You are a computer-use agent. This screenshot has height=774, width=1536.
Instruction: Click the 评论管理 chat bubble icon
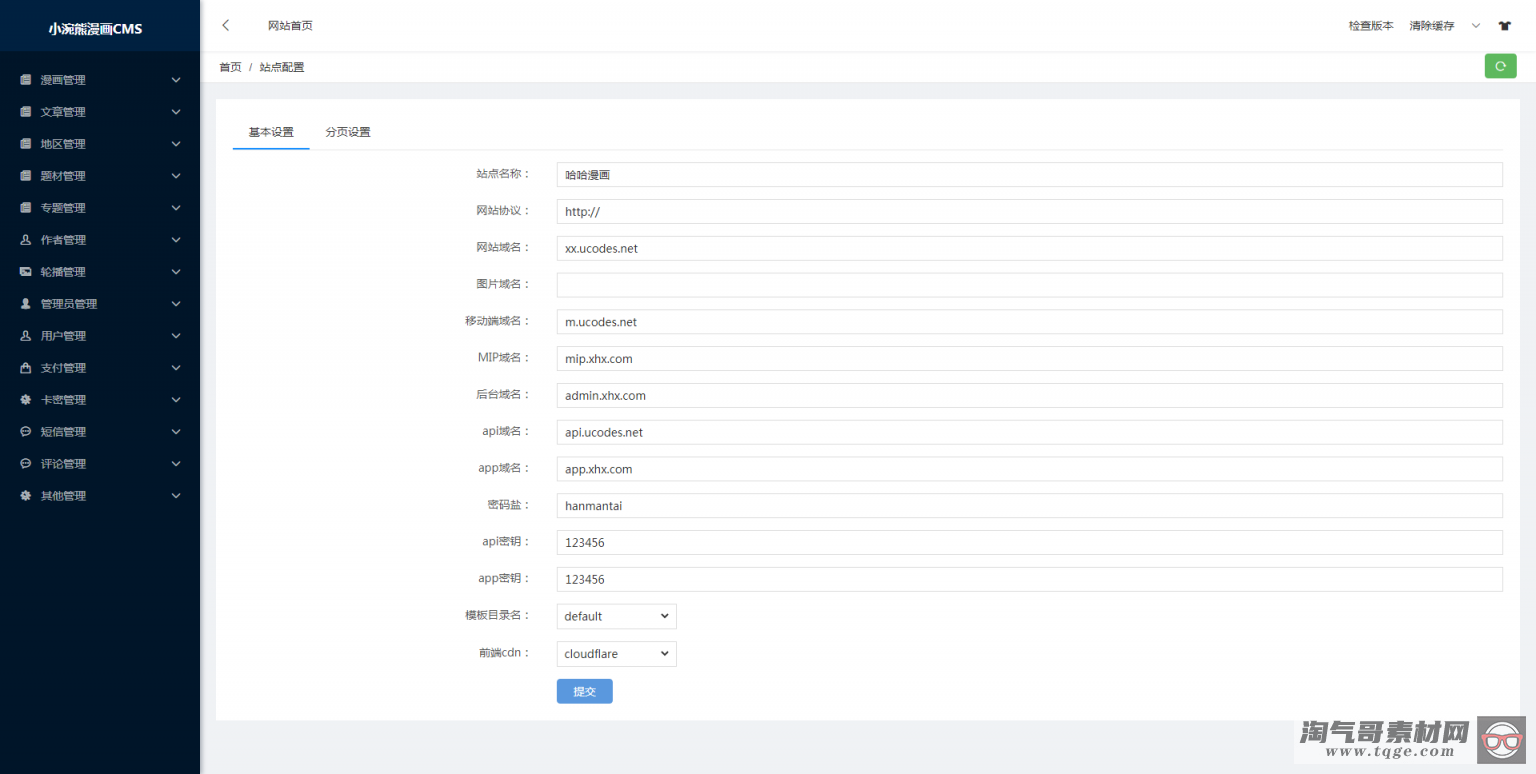pos(26,464)
